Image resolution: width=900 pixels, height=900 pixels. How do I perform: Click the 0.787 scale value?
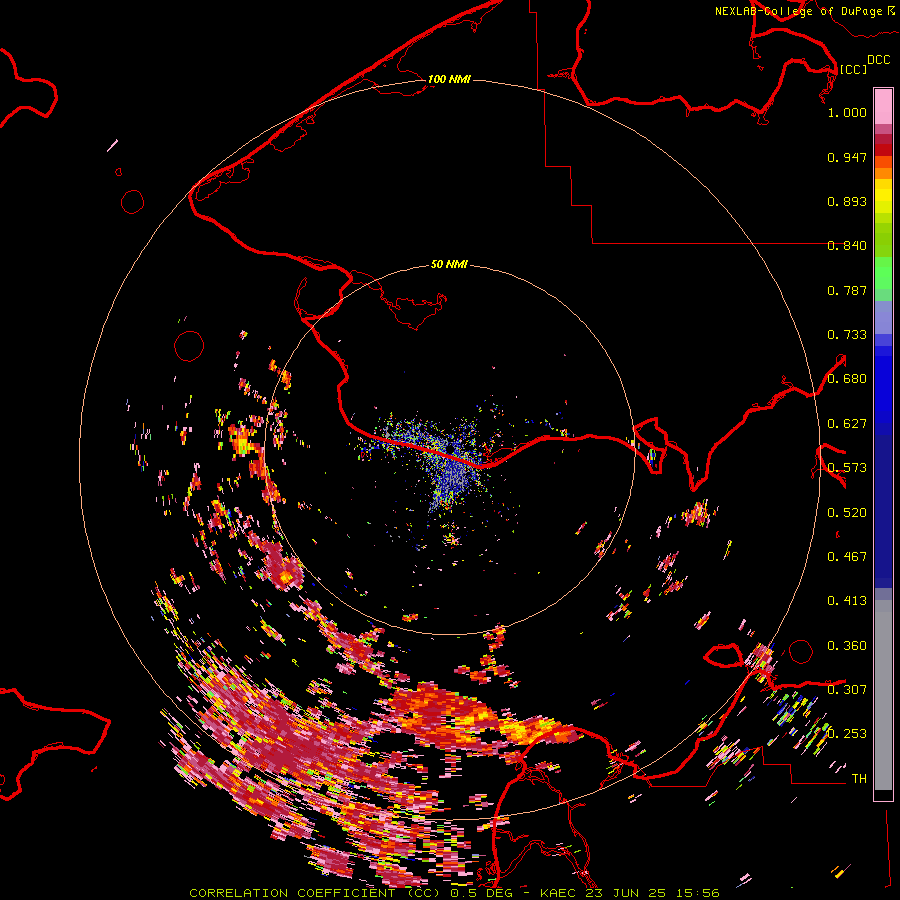coord(847,290)
